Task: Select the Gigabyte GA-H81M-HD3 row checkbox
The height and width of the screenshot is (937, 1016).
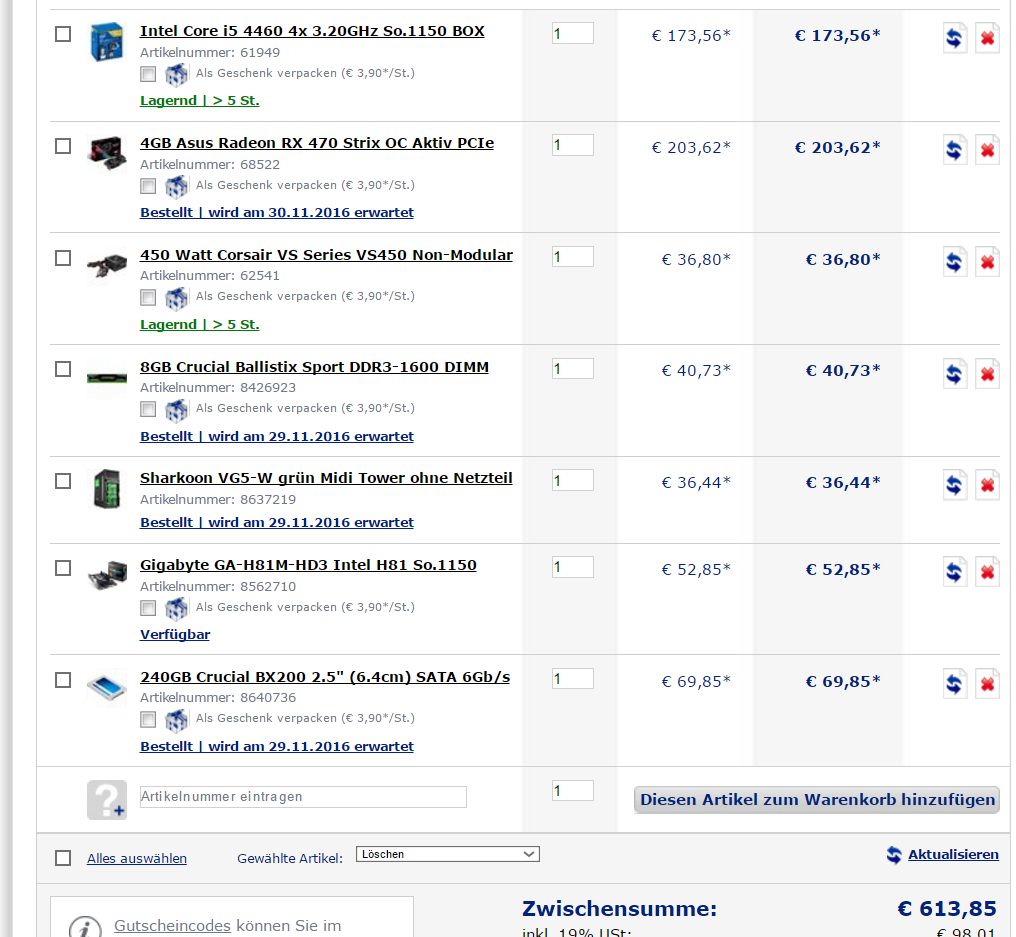Action: point(63,568)
